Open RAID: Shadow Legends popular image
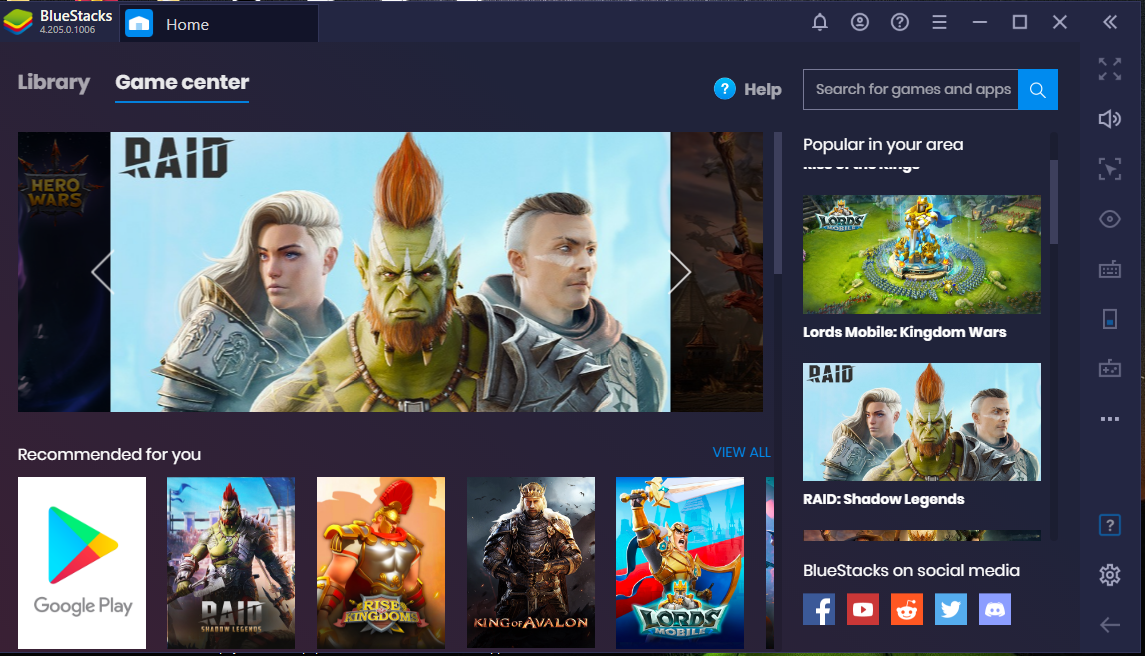The width and height of the screenshot is (1145, 656). coord(922,422)
